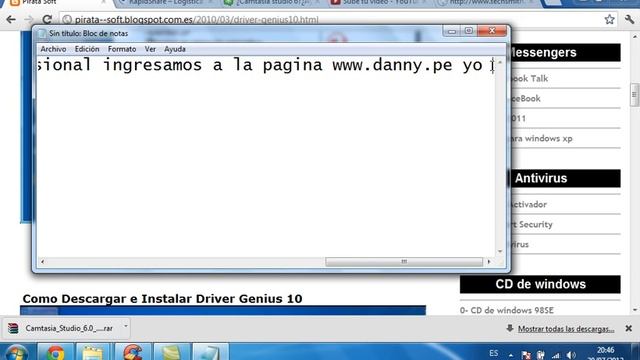Open the Chrome wrench settings menu
Image resolution: width=640 pixels, height=360 pixels.
click(x=629, y=19)
